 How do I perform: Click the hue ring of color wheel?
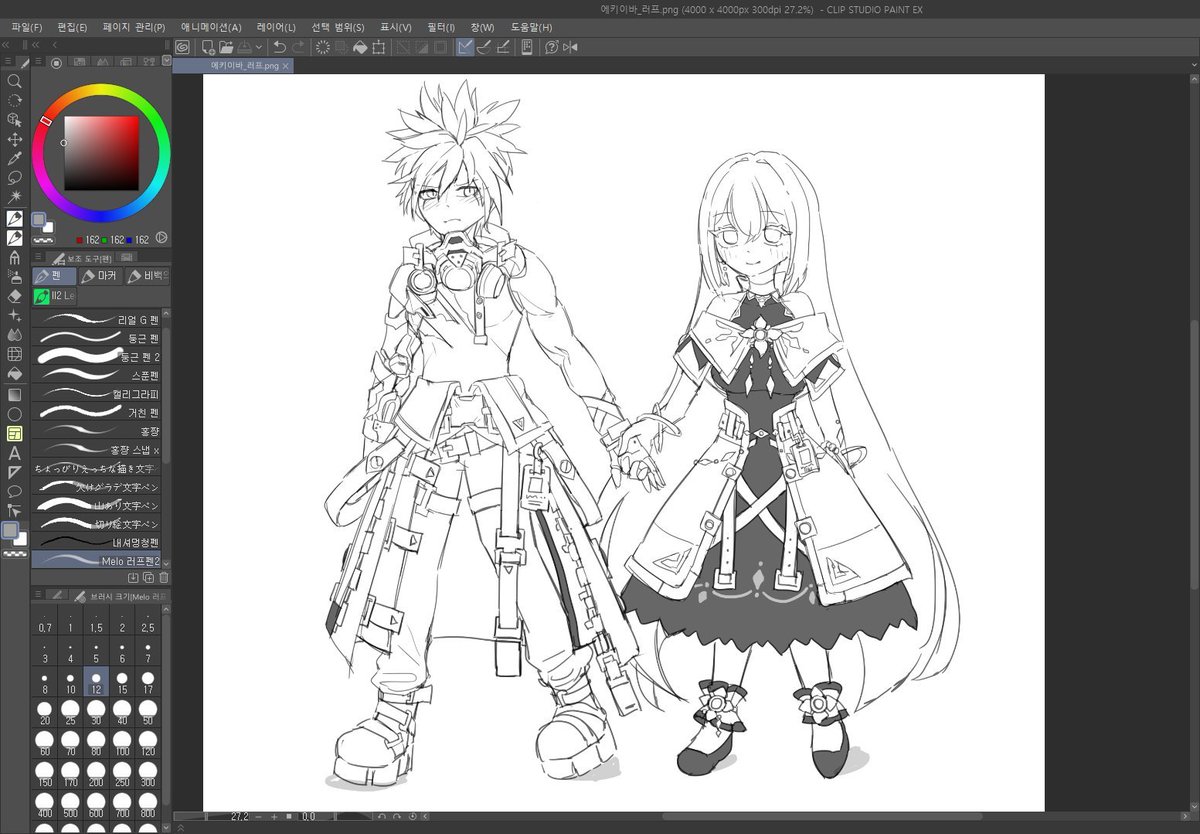pos(101,91)
